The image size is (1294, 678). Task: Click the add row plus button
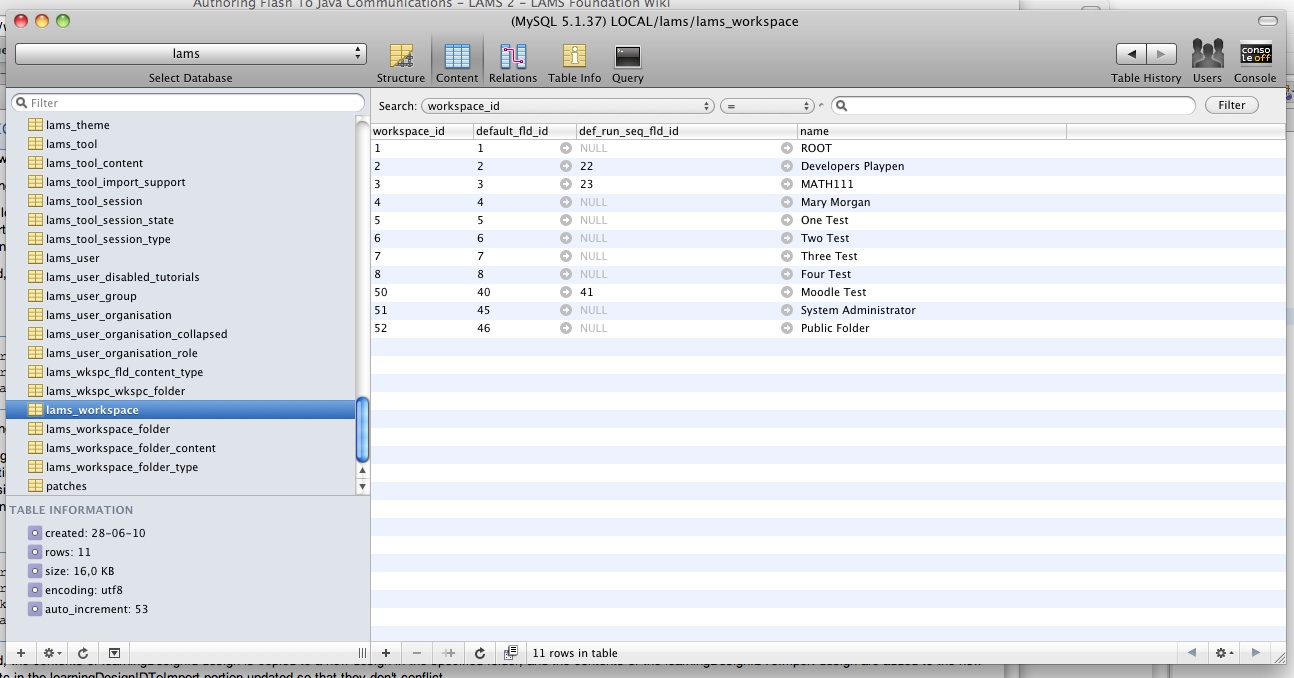pos(386,653)
